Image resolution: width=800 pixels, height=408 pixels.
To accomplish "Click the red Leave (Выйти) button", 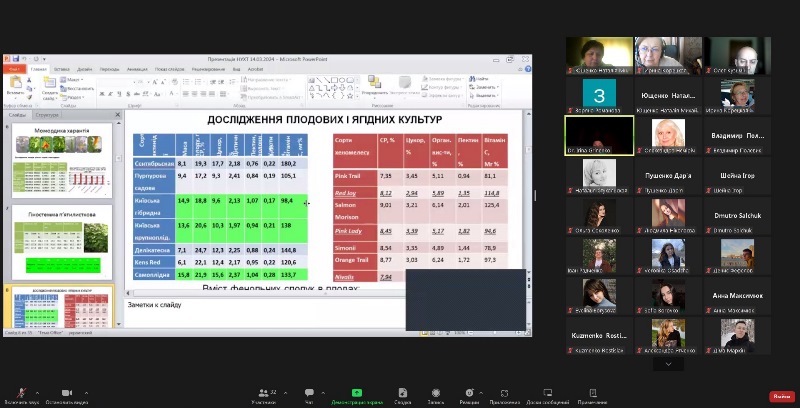I will 782,396.
